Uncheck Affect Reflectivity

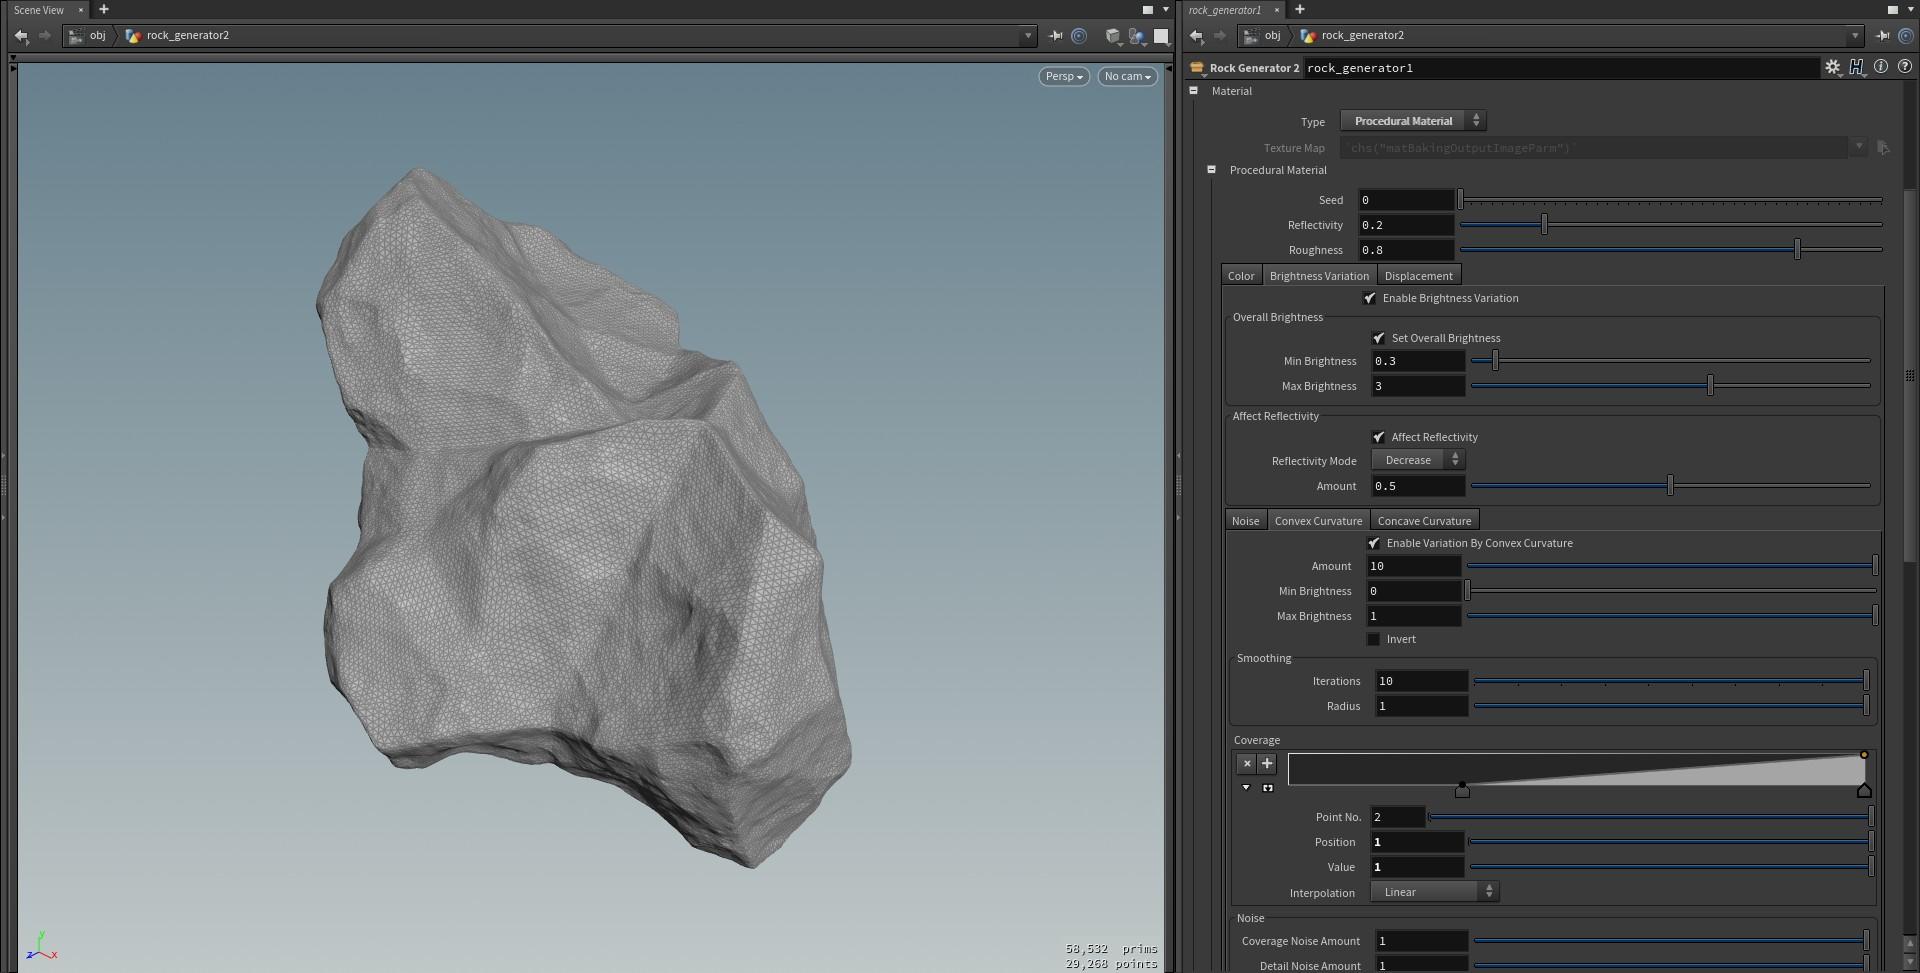(1379, 437)
